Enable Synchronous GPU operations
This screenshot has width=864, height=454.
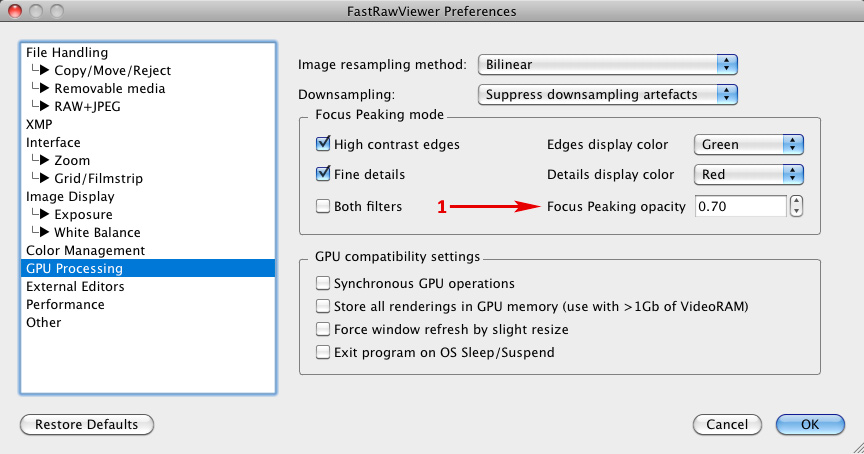tap(323, 284)
